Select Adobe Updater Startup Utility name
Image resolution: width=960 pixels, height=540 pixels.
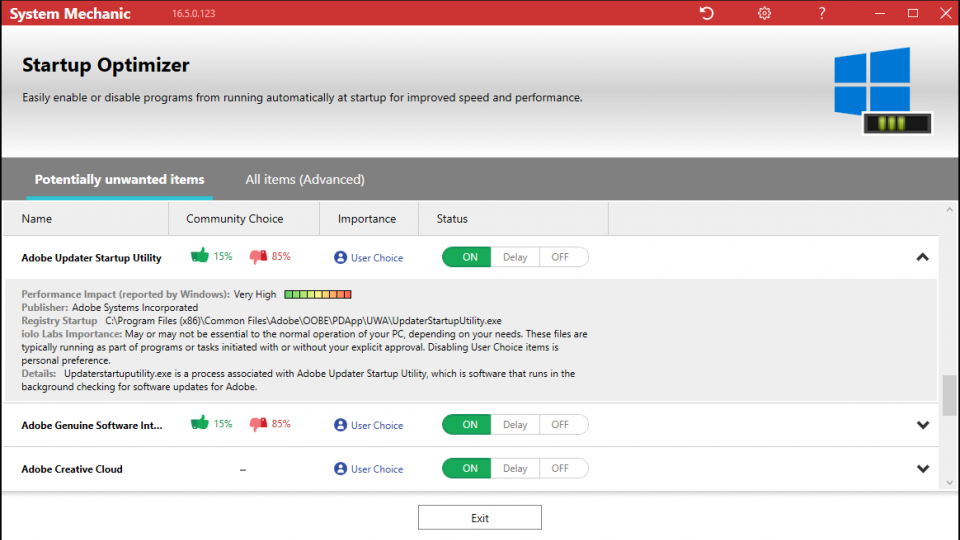coord(91,258)
